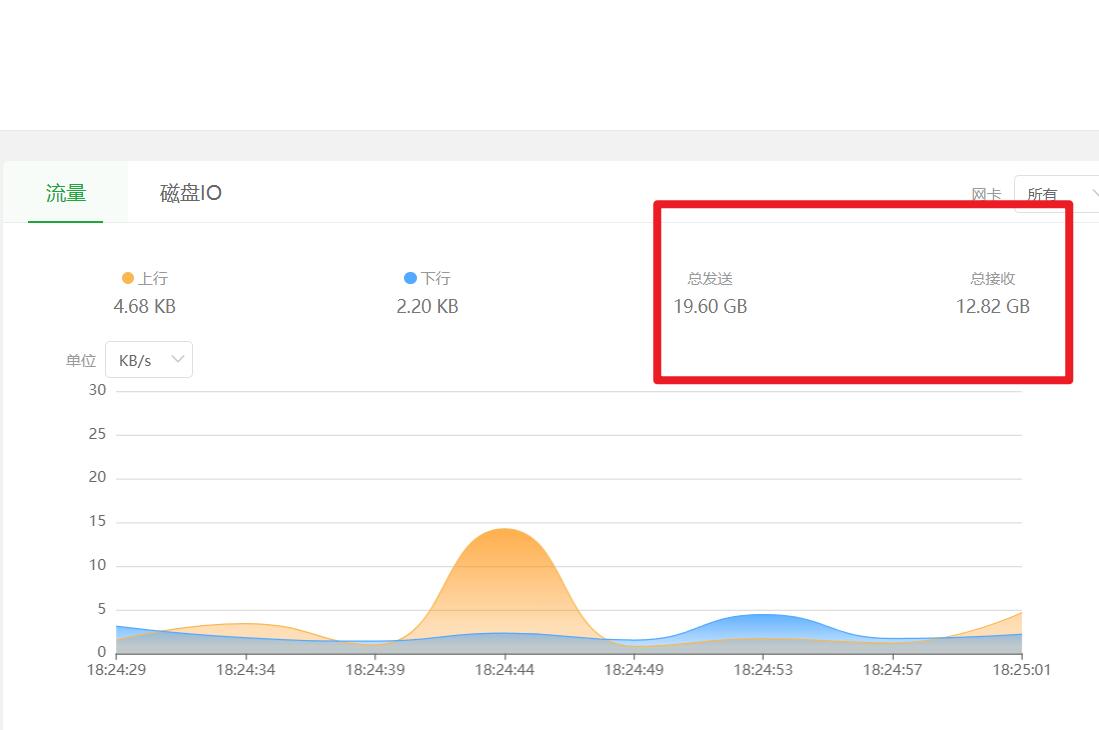Screen dimensions: 1099x730
Task: Click the 18:24:29 time axis label
Action: point(116,670)
